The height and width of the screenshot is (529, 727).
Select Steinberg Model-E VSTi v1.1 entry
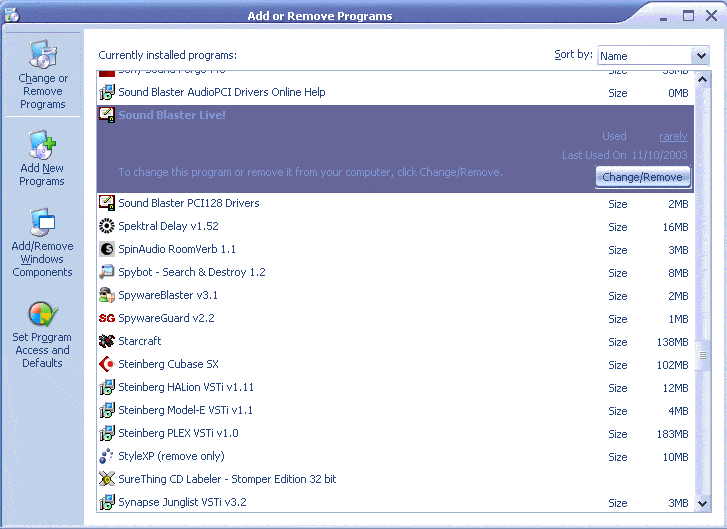point(395,410)
